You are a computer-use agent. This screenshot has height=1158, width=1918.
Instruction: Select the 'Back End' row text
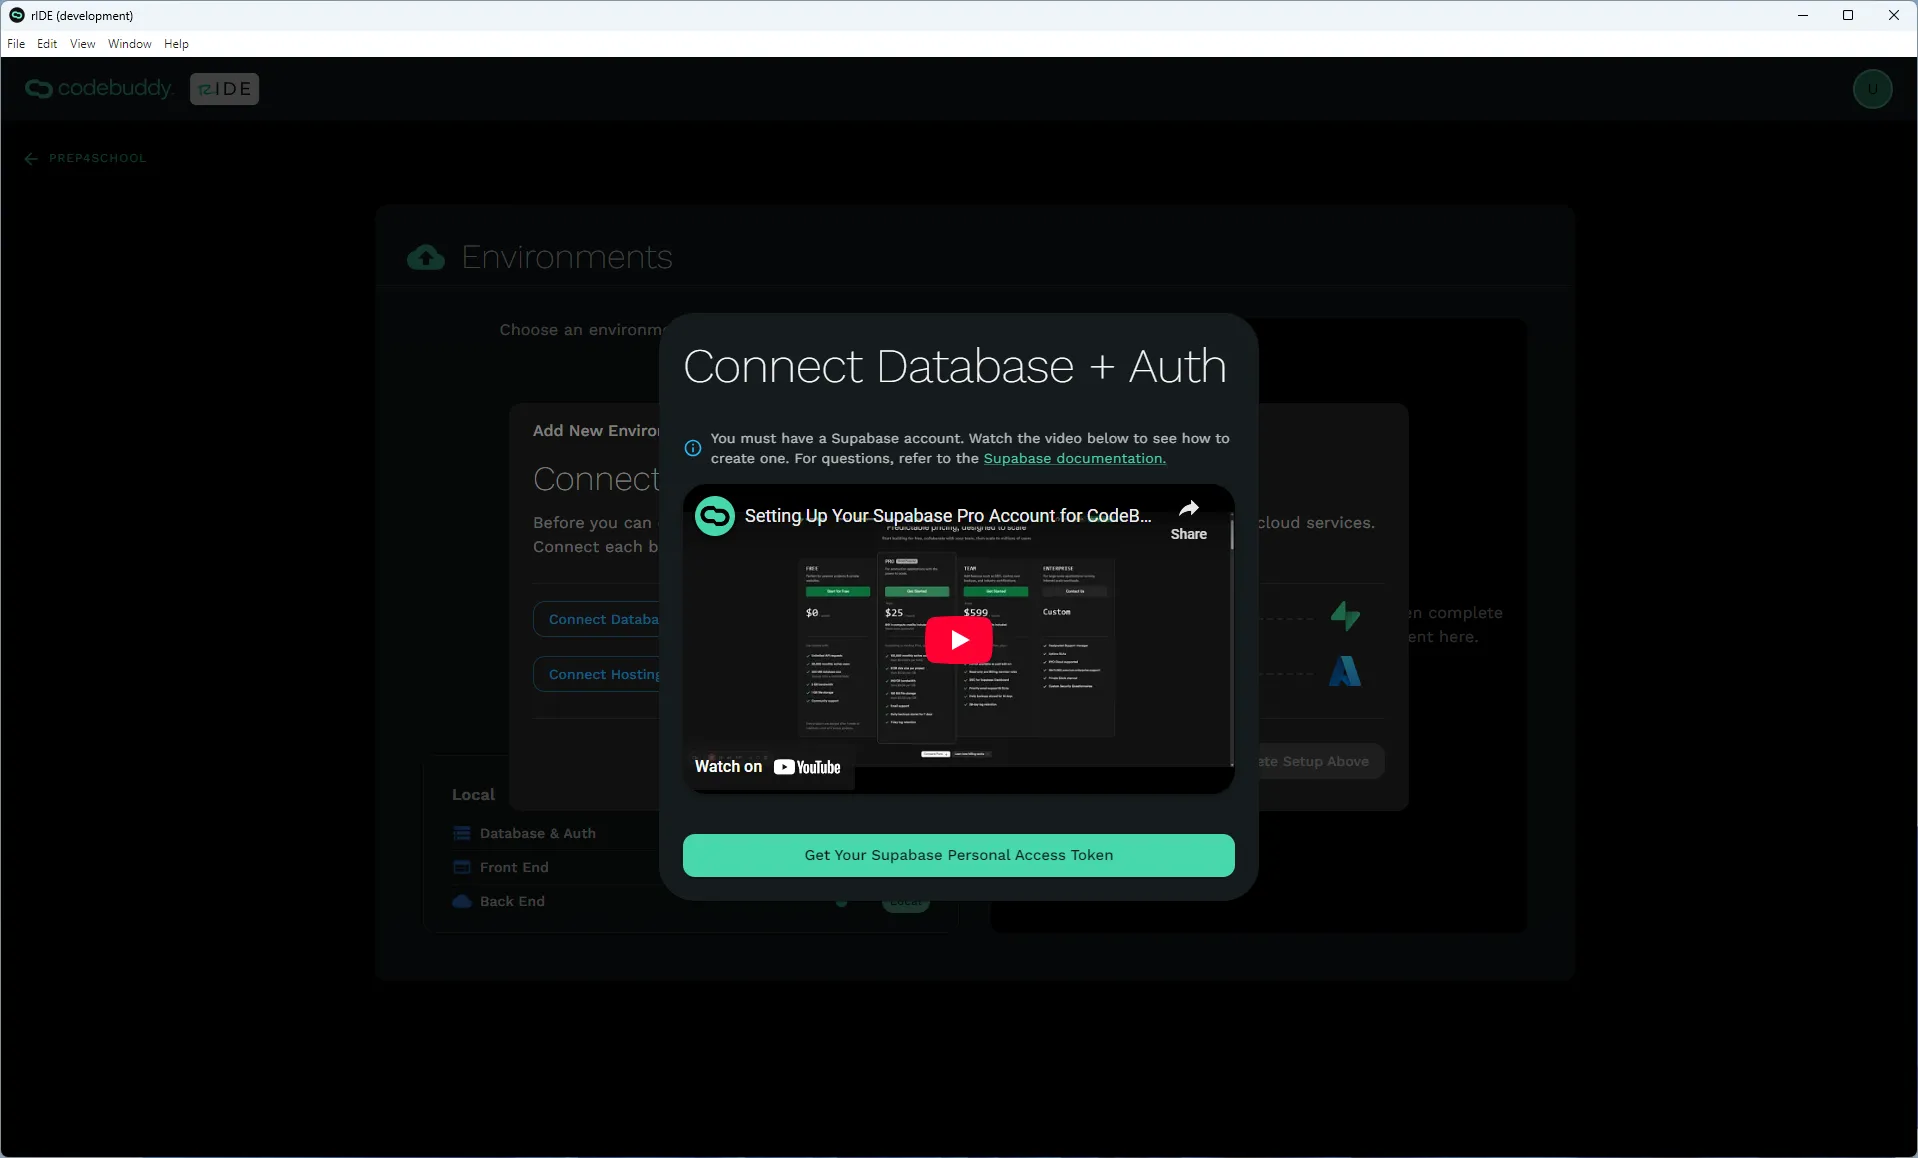click(x=512, y=901)
